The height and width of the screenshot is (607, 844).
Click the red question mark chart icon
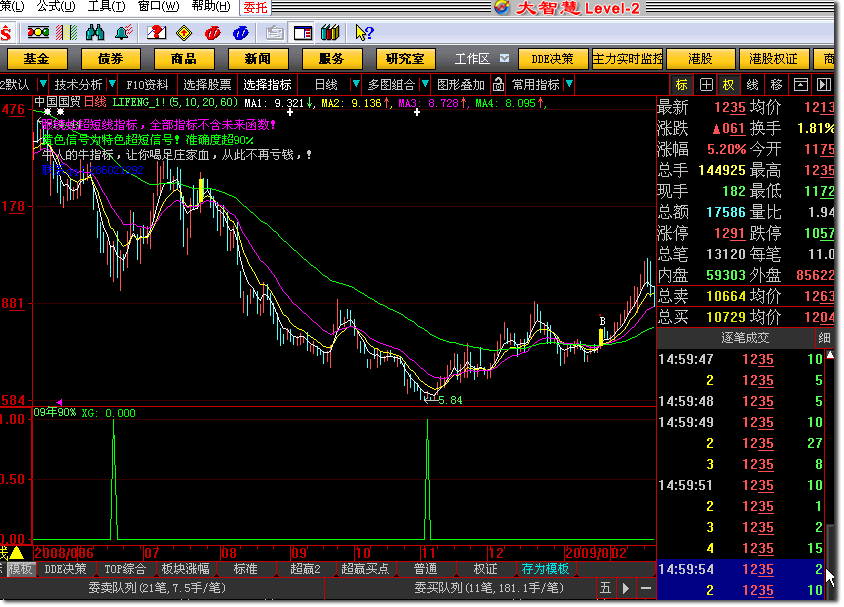click(157, 33)
